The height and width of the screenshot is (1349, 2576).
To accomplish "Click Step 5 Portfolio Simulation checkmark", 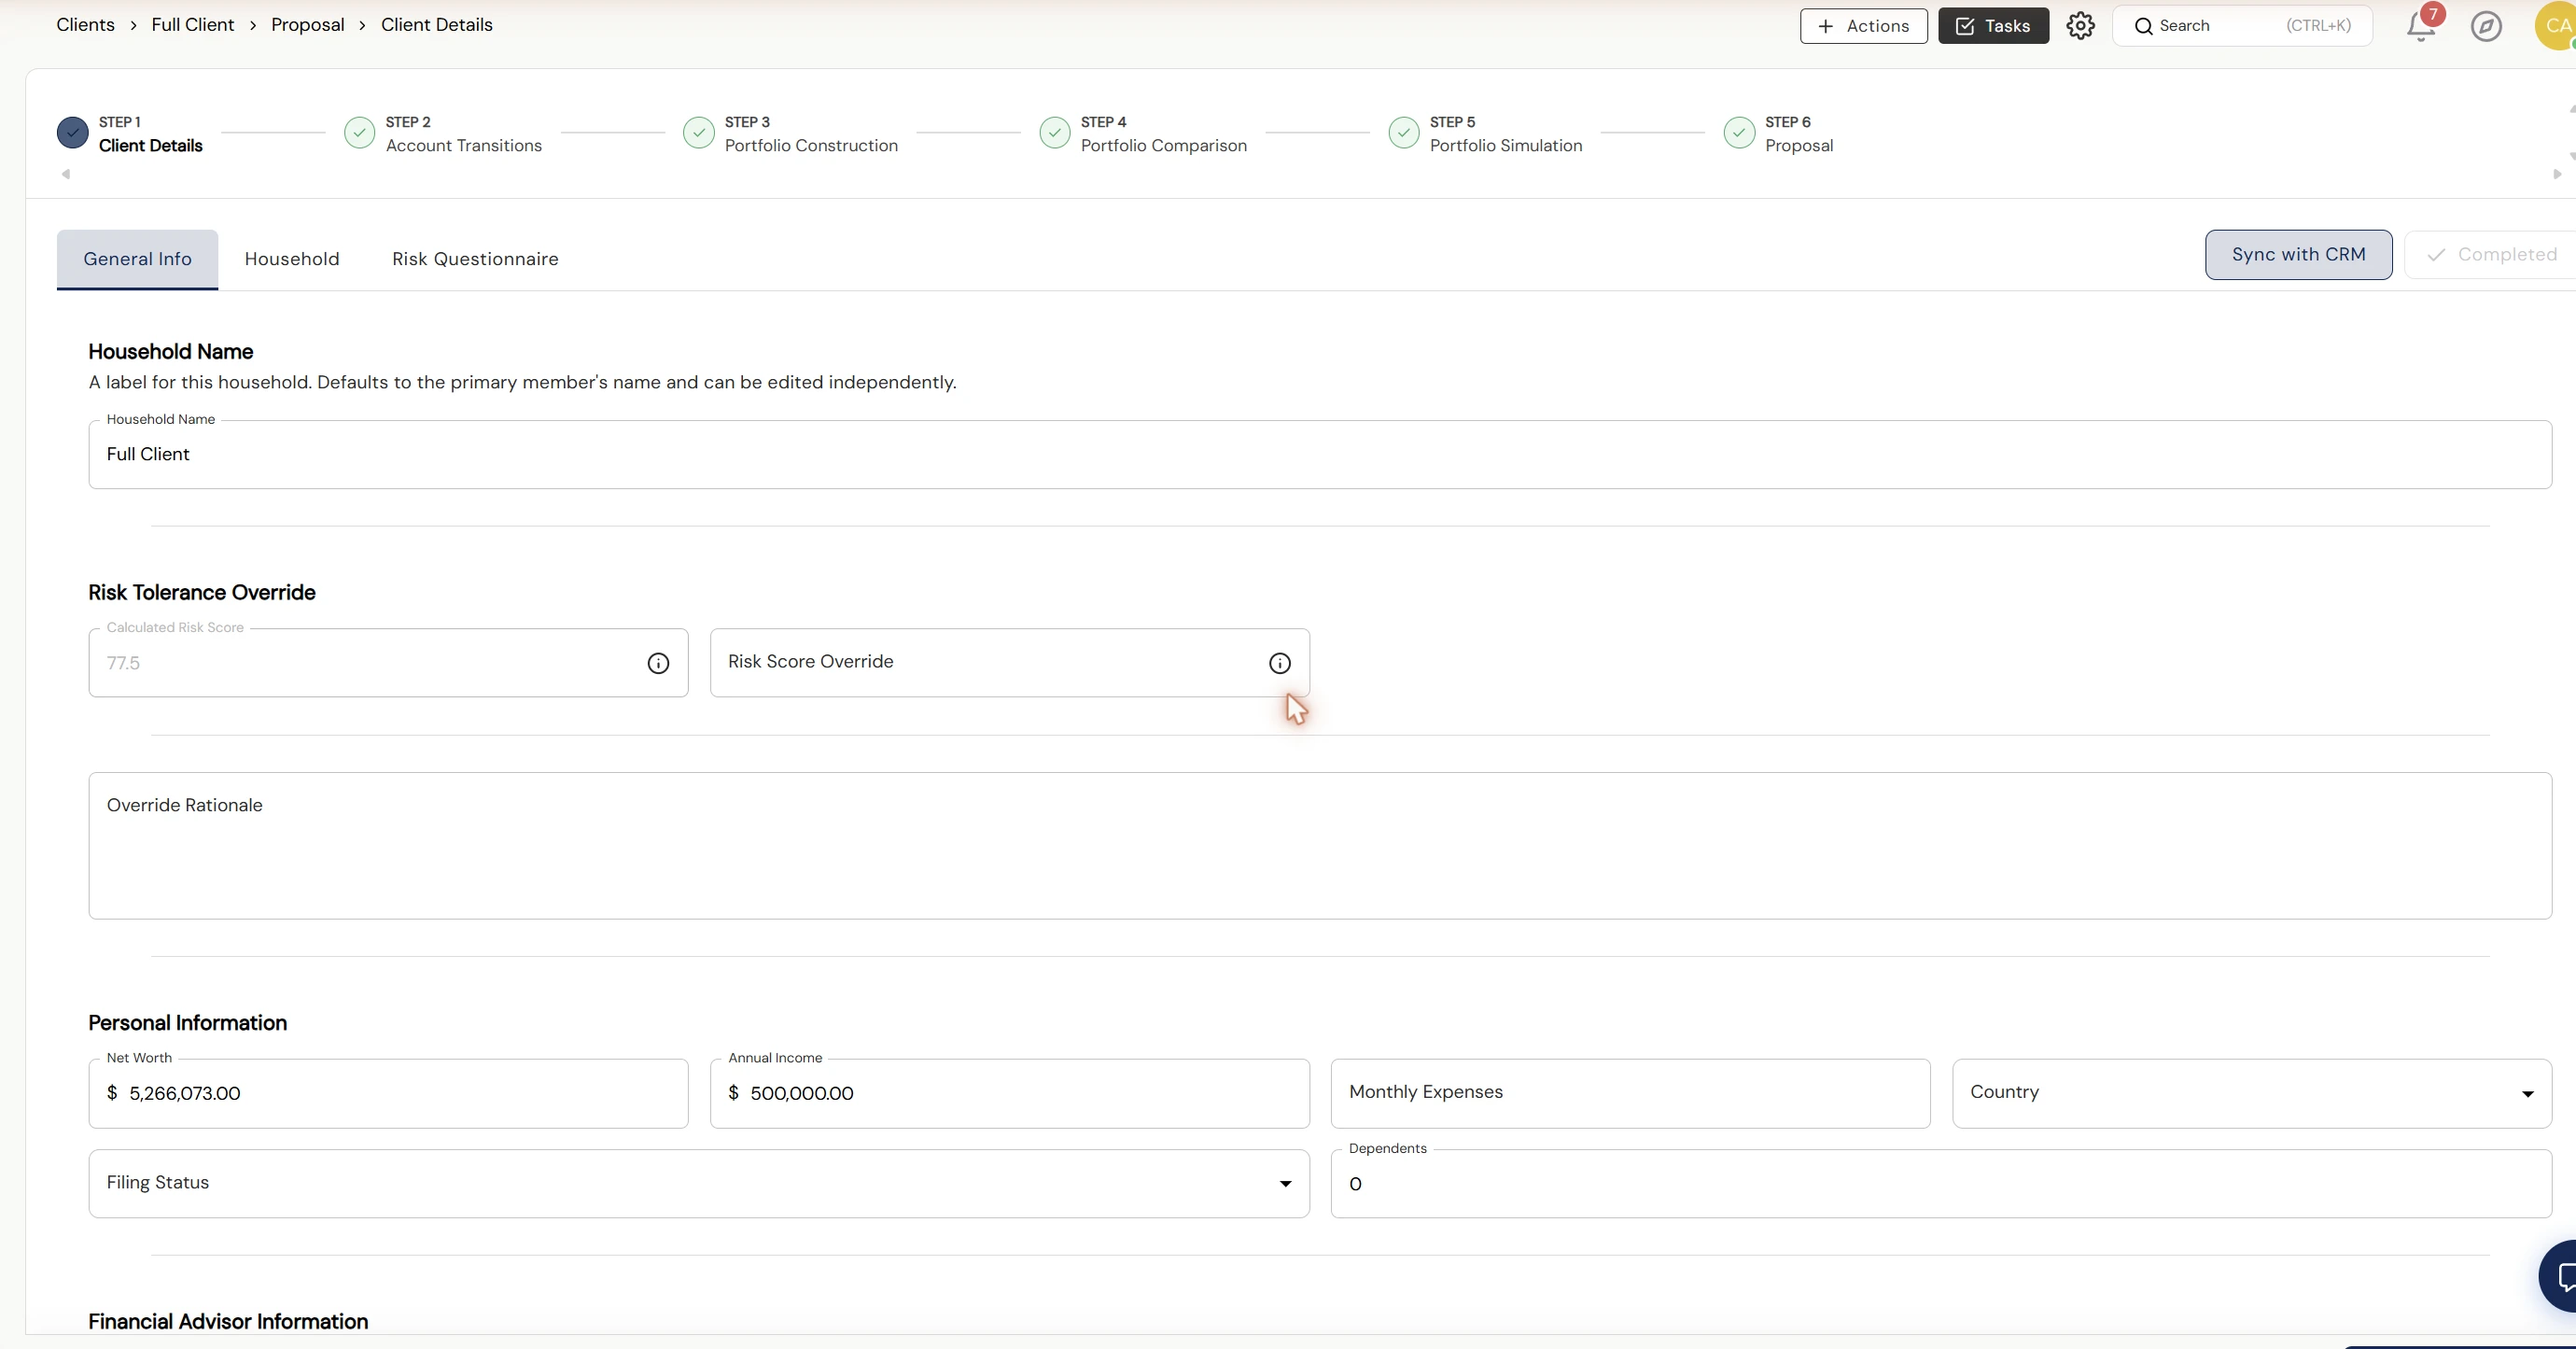I will click(x=1403, y=133).
